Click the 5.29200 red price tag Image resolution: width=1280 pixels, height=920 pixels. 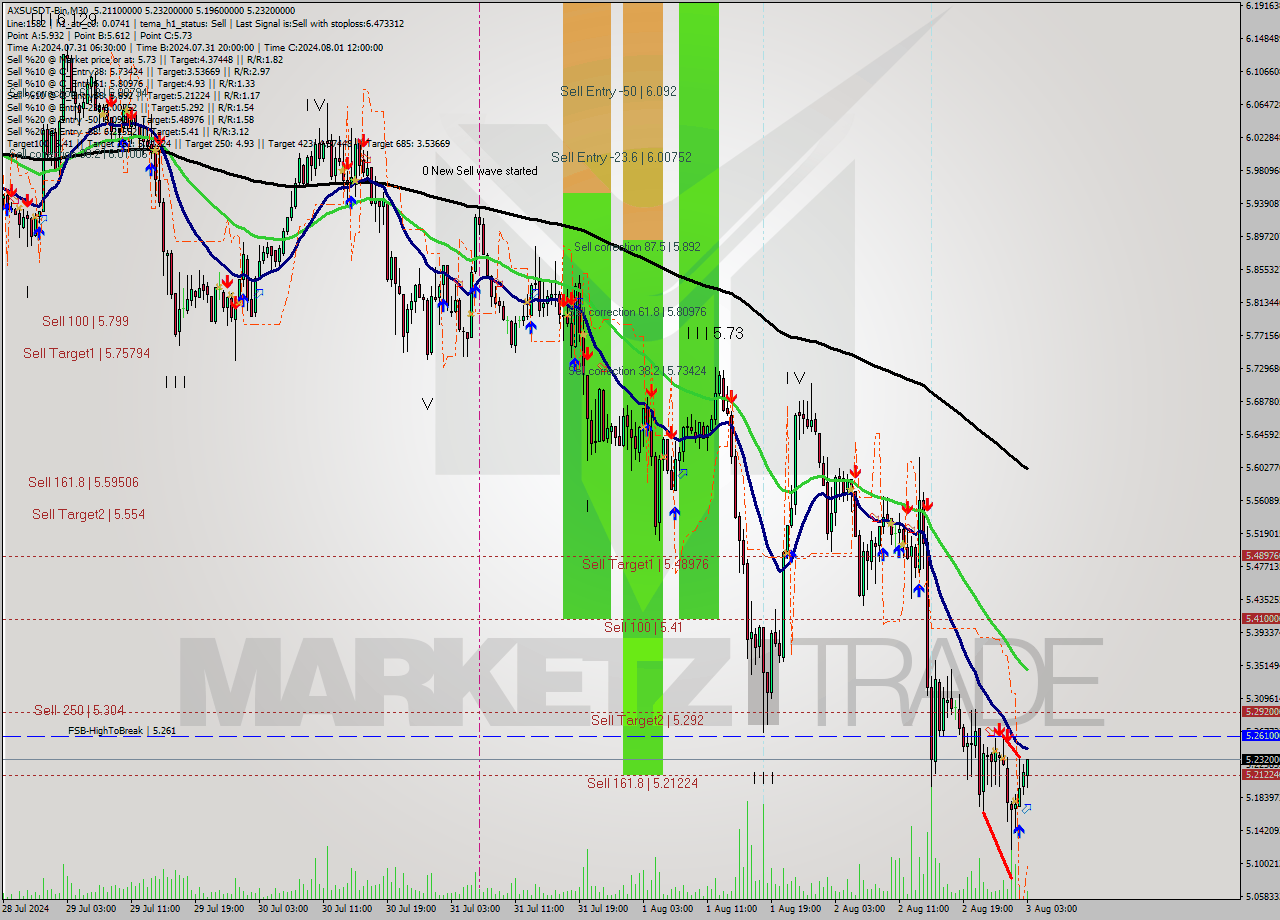(x=1260, y=711)
